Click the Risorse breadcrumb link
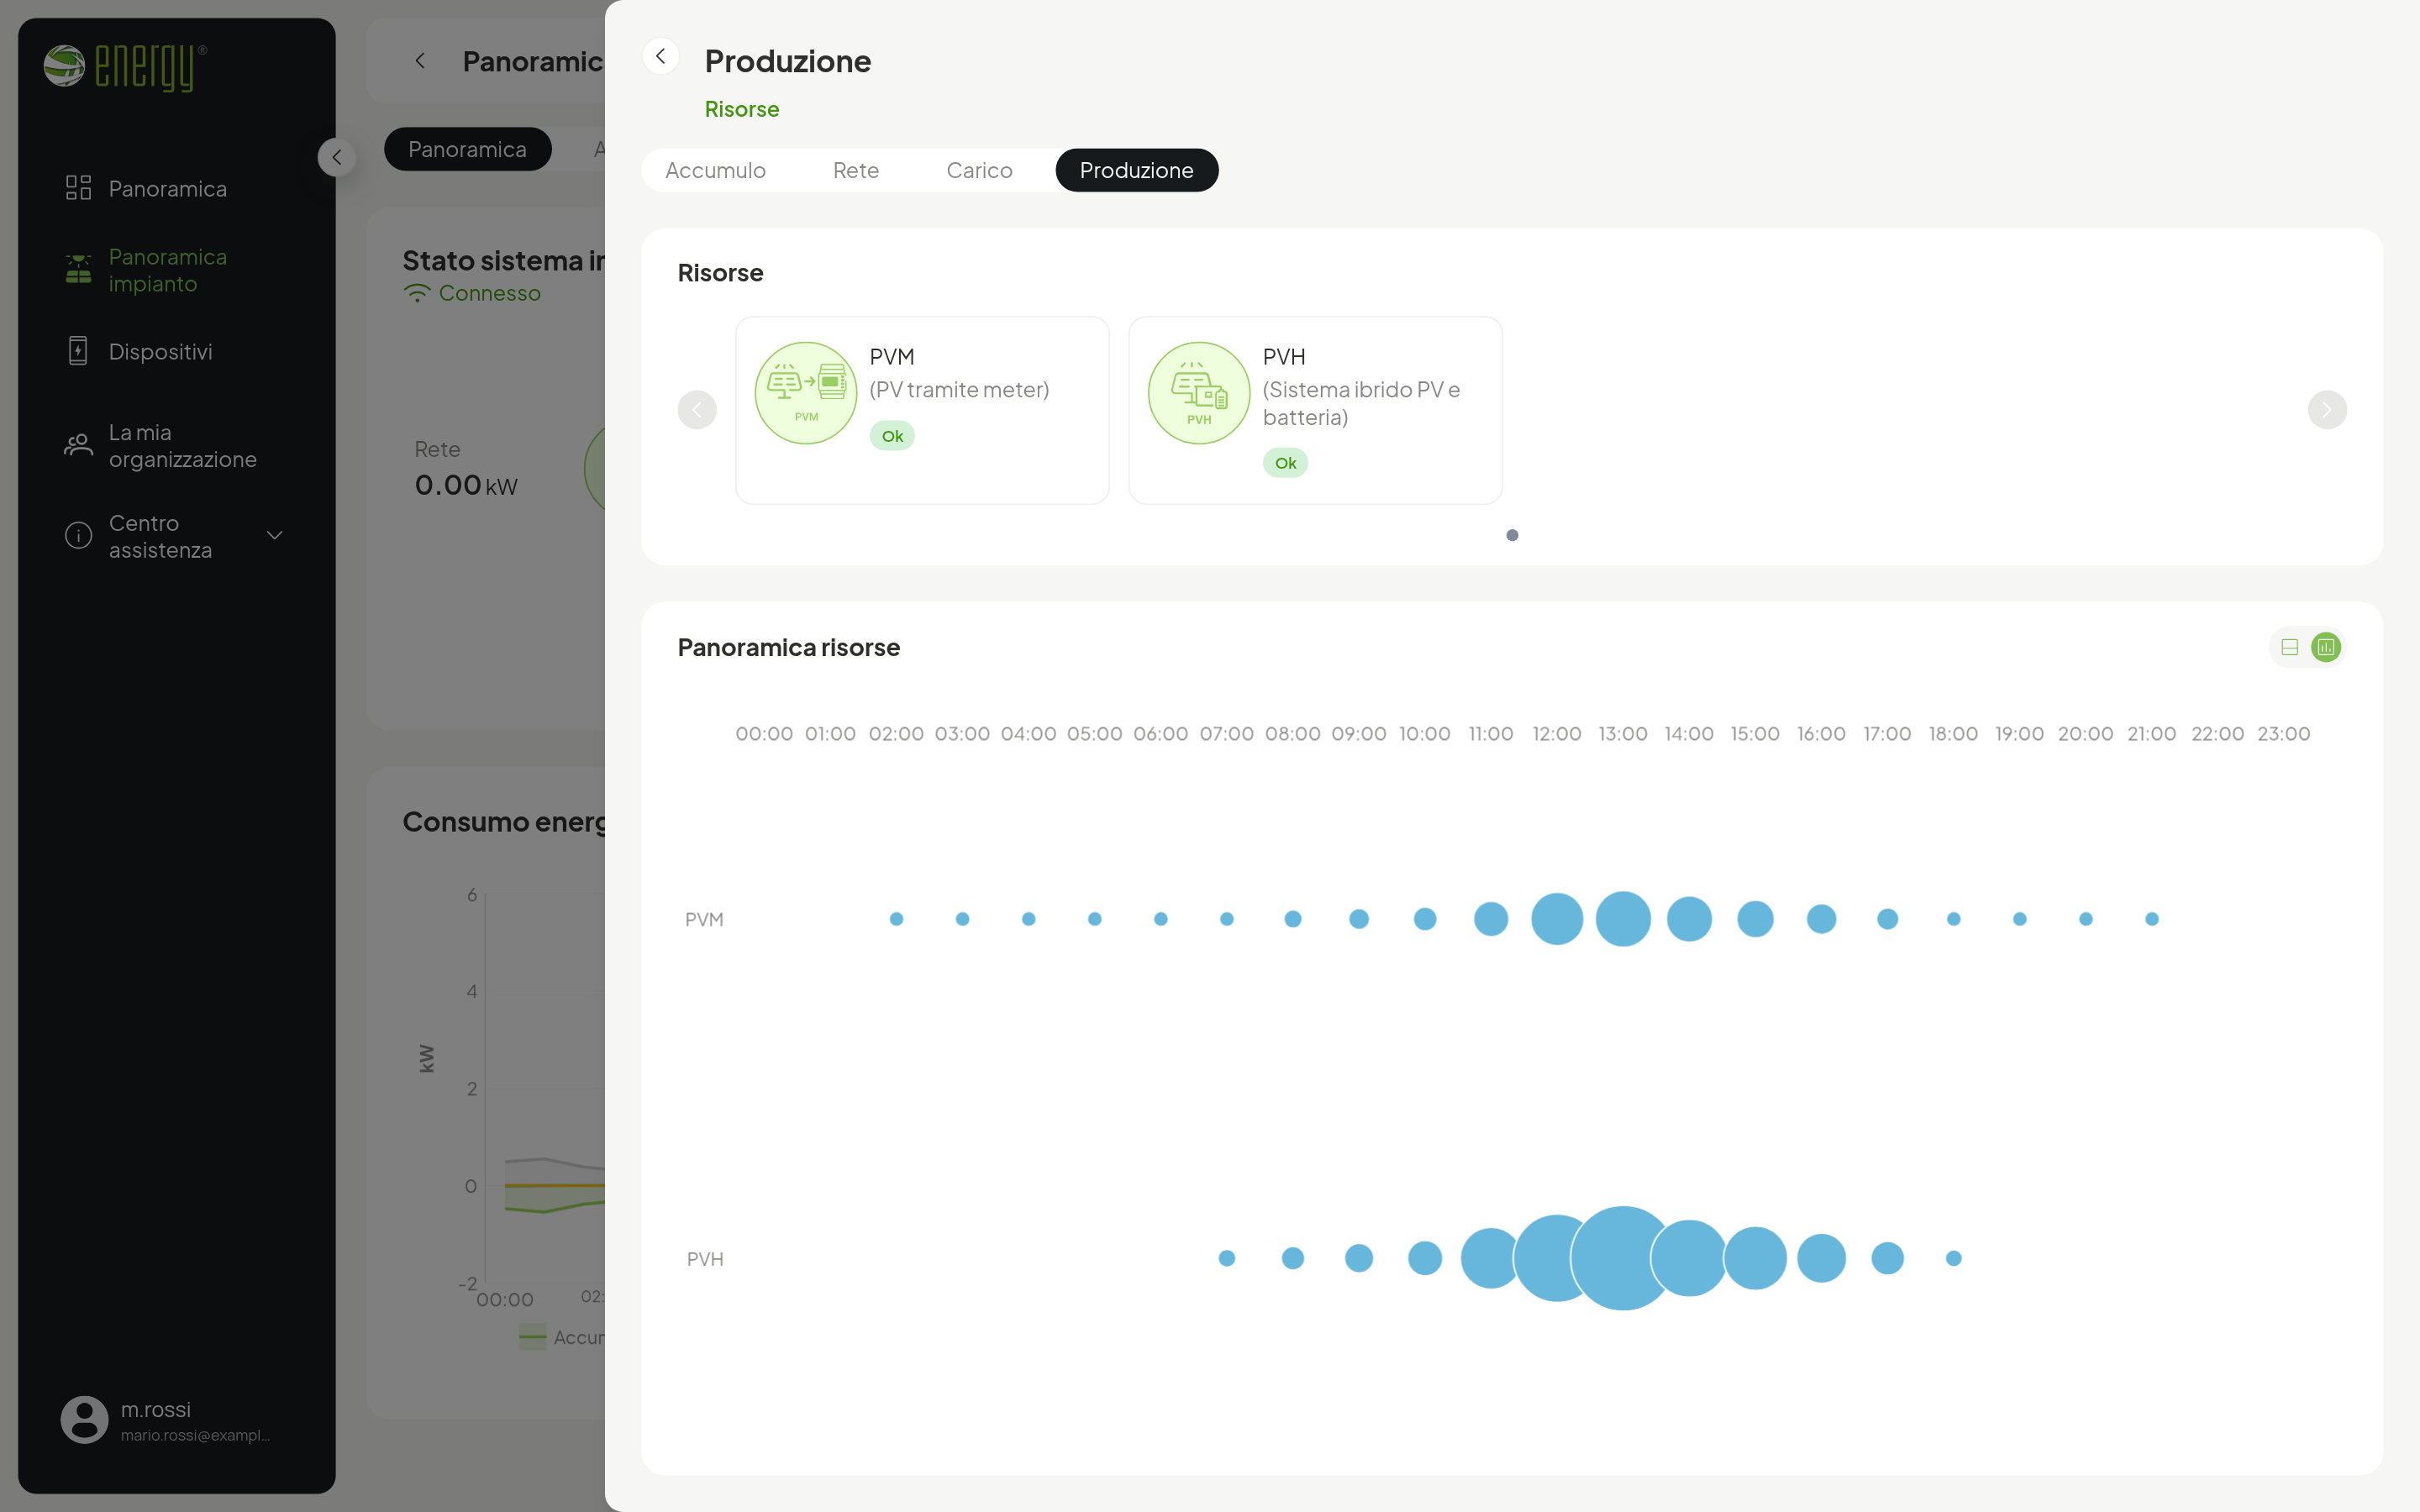2420x1512 pixels. [742, 109]
